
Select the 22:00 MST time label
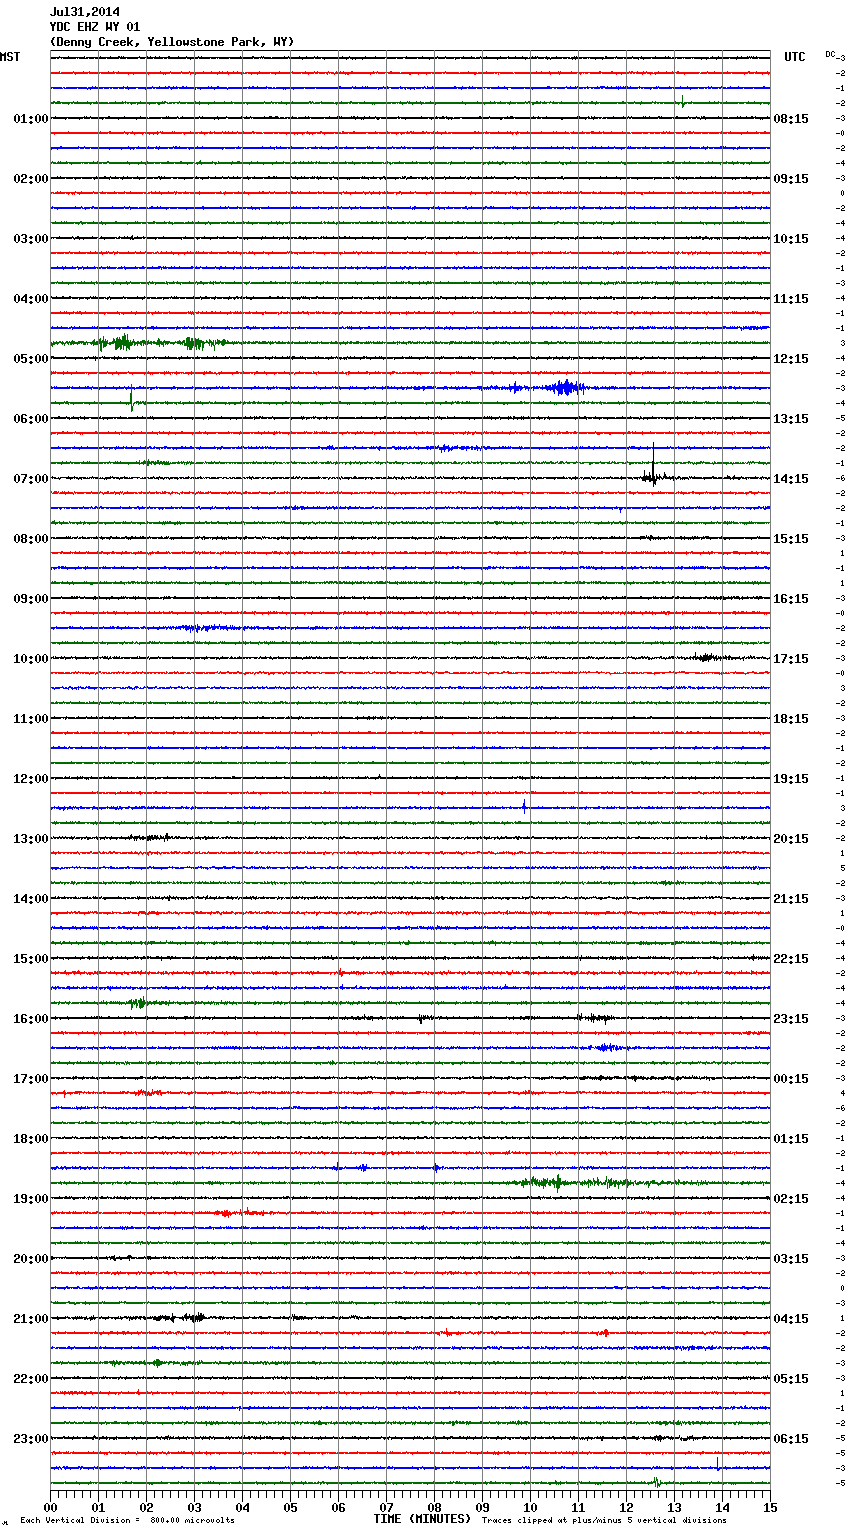tap(31, 1379)
